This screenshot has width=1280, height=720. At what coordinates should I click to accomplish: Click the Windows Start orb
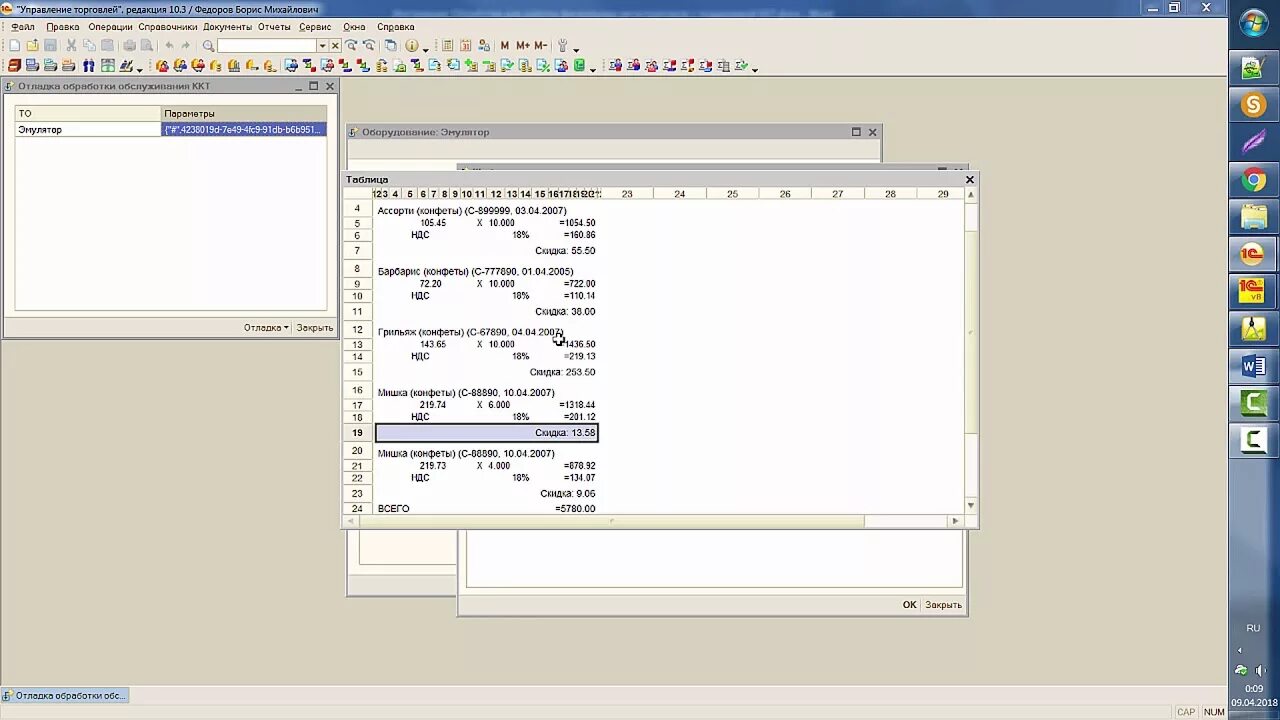[1254, 24]
